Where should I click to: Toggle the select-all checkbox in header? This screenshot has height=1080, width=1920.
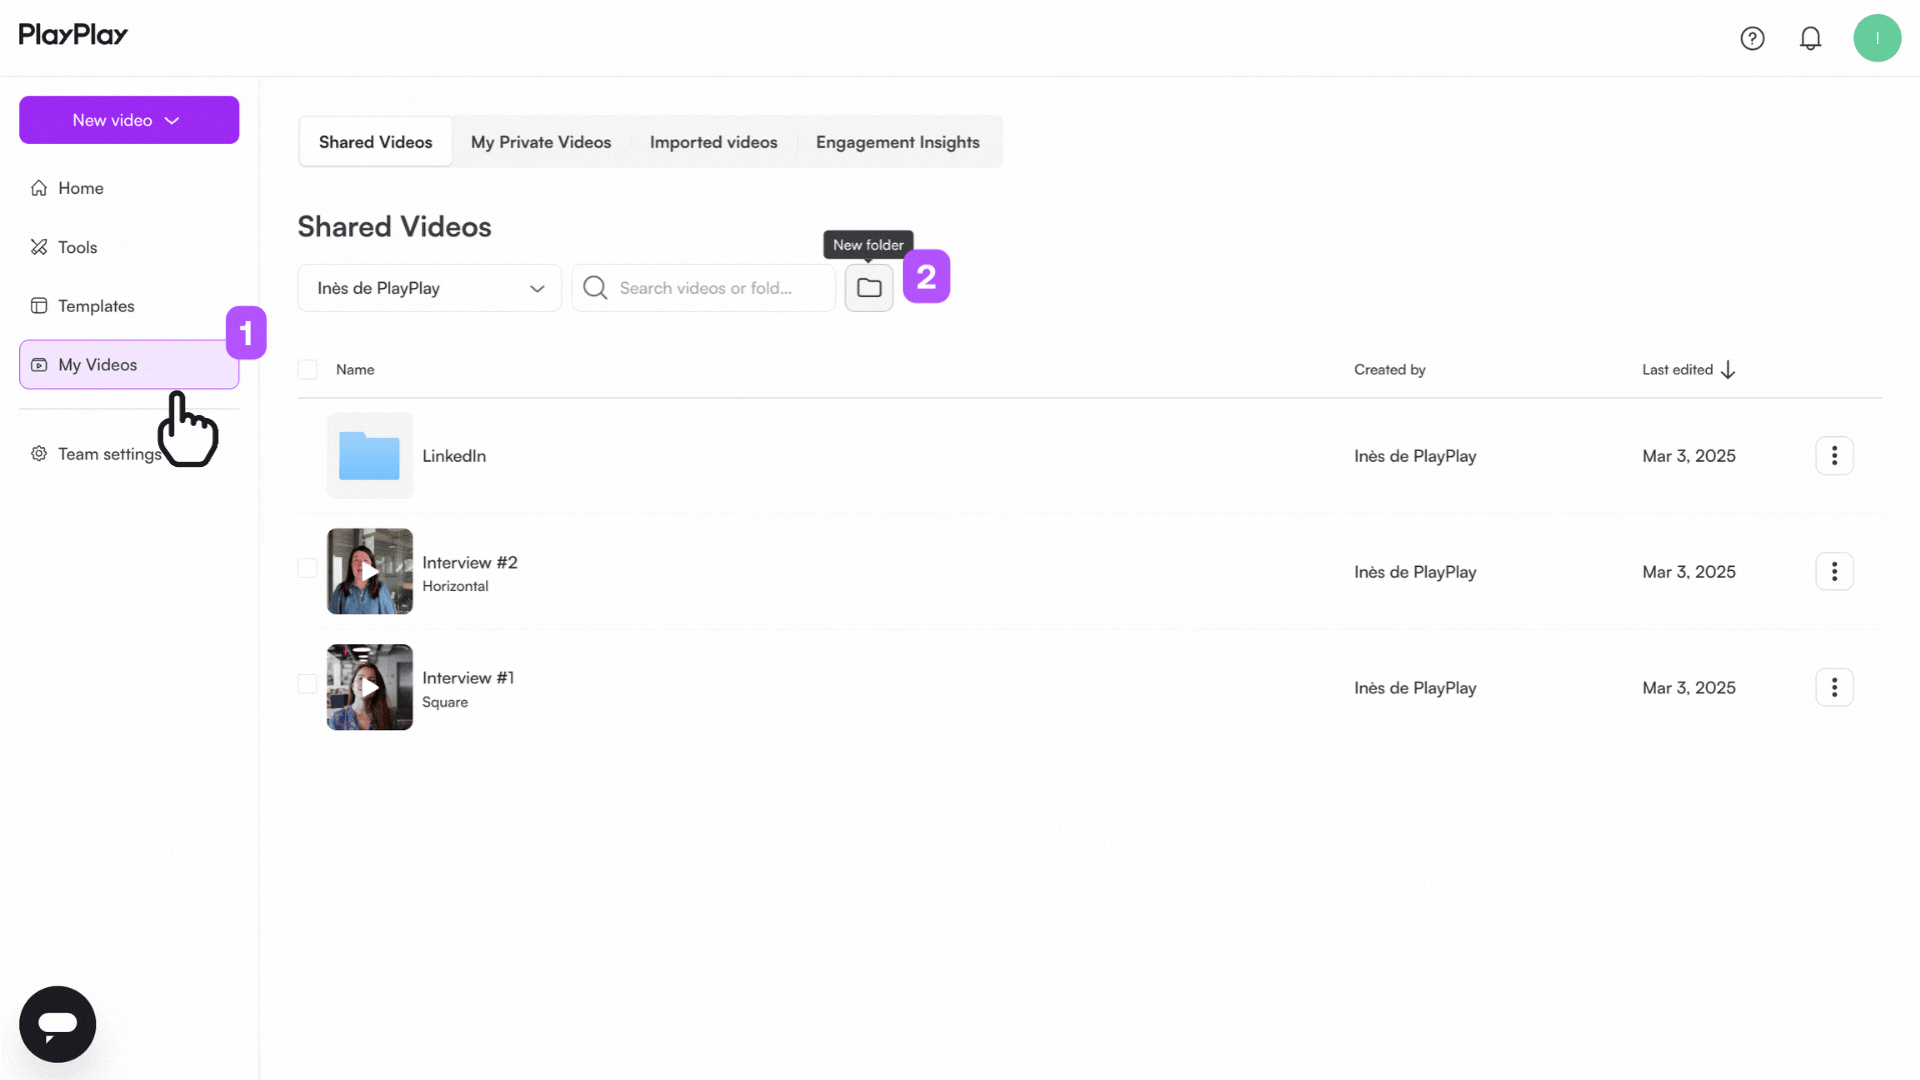[307, 370]
